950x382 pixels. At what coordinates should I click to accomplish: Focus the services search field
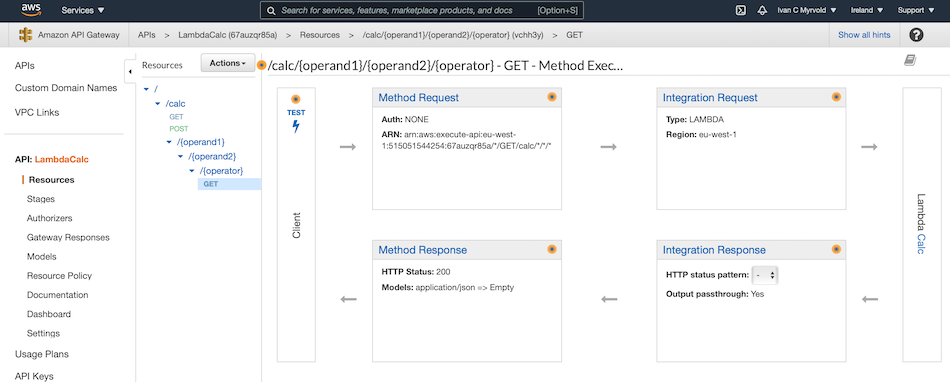tap(422, 10)
